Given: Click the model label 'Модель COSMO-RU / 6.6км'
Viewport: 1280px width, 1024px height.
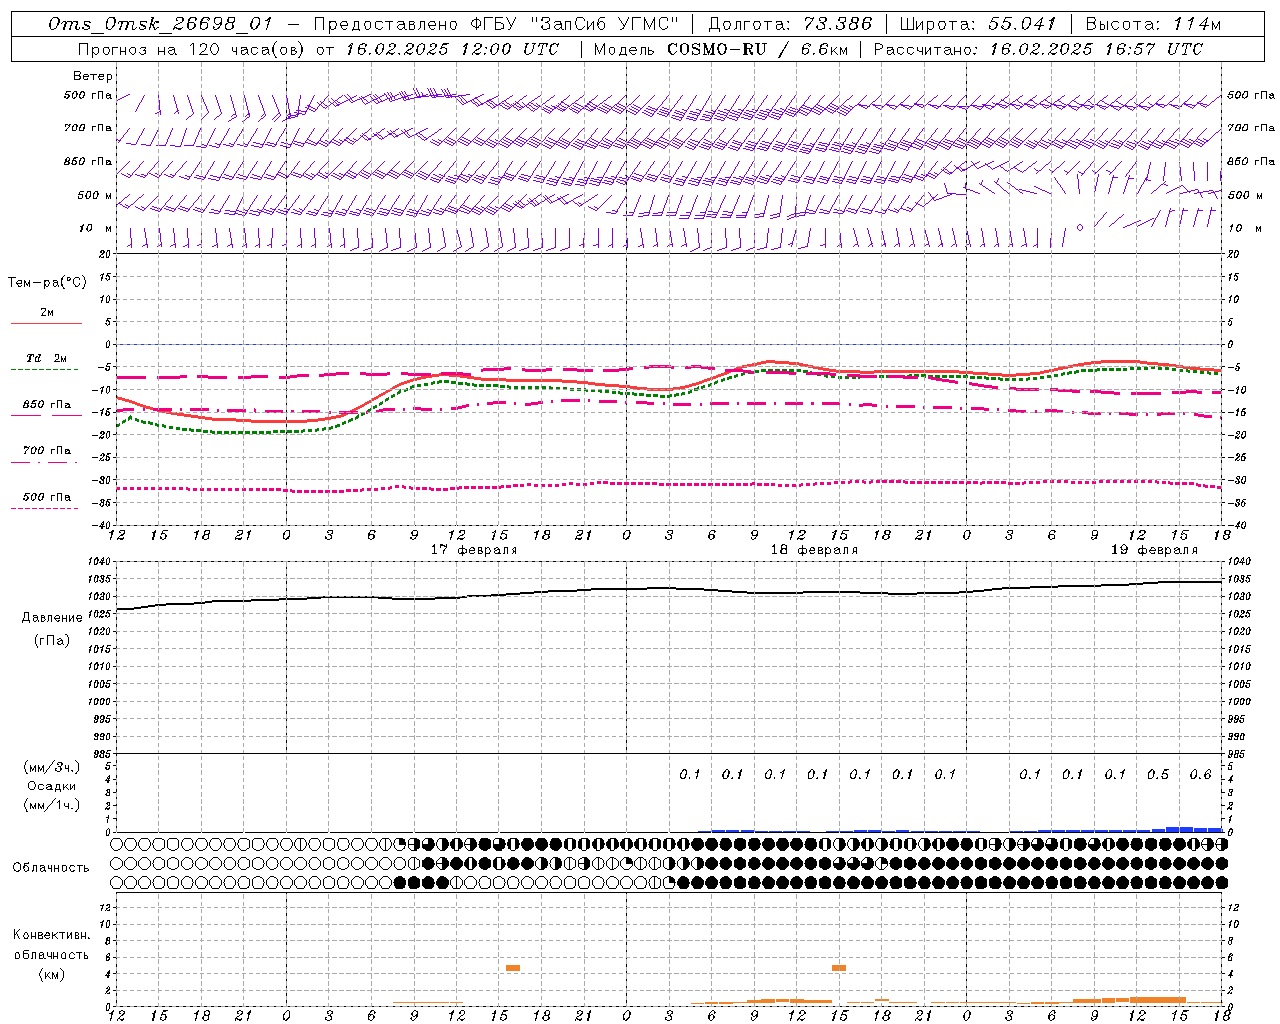Looking at the screenshot, I should (x=721, y=49).
